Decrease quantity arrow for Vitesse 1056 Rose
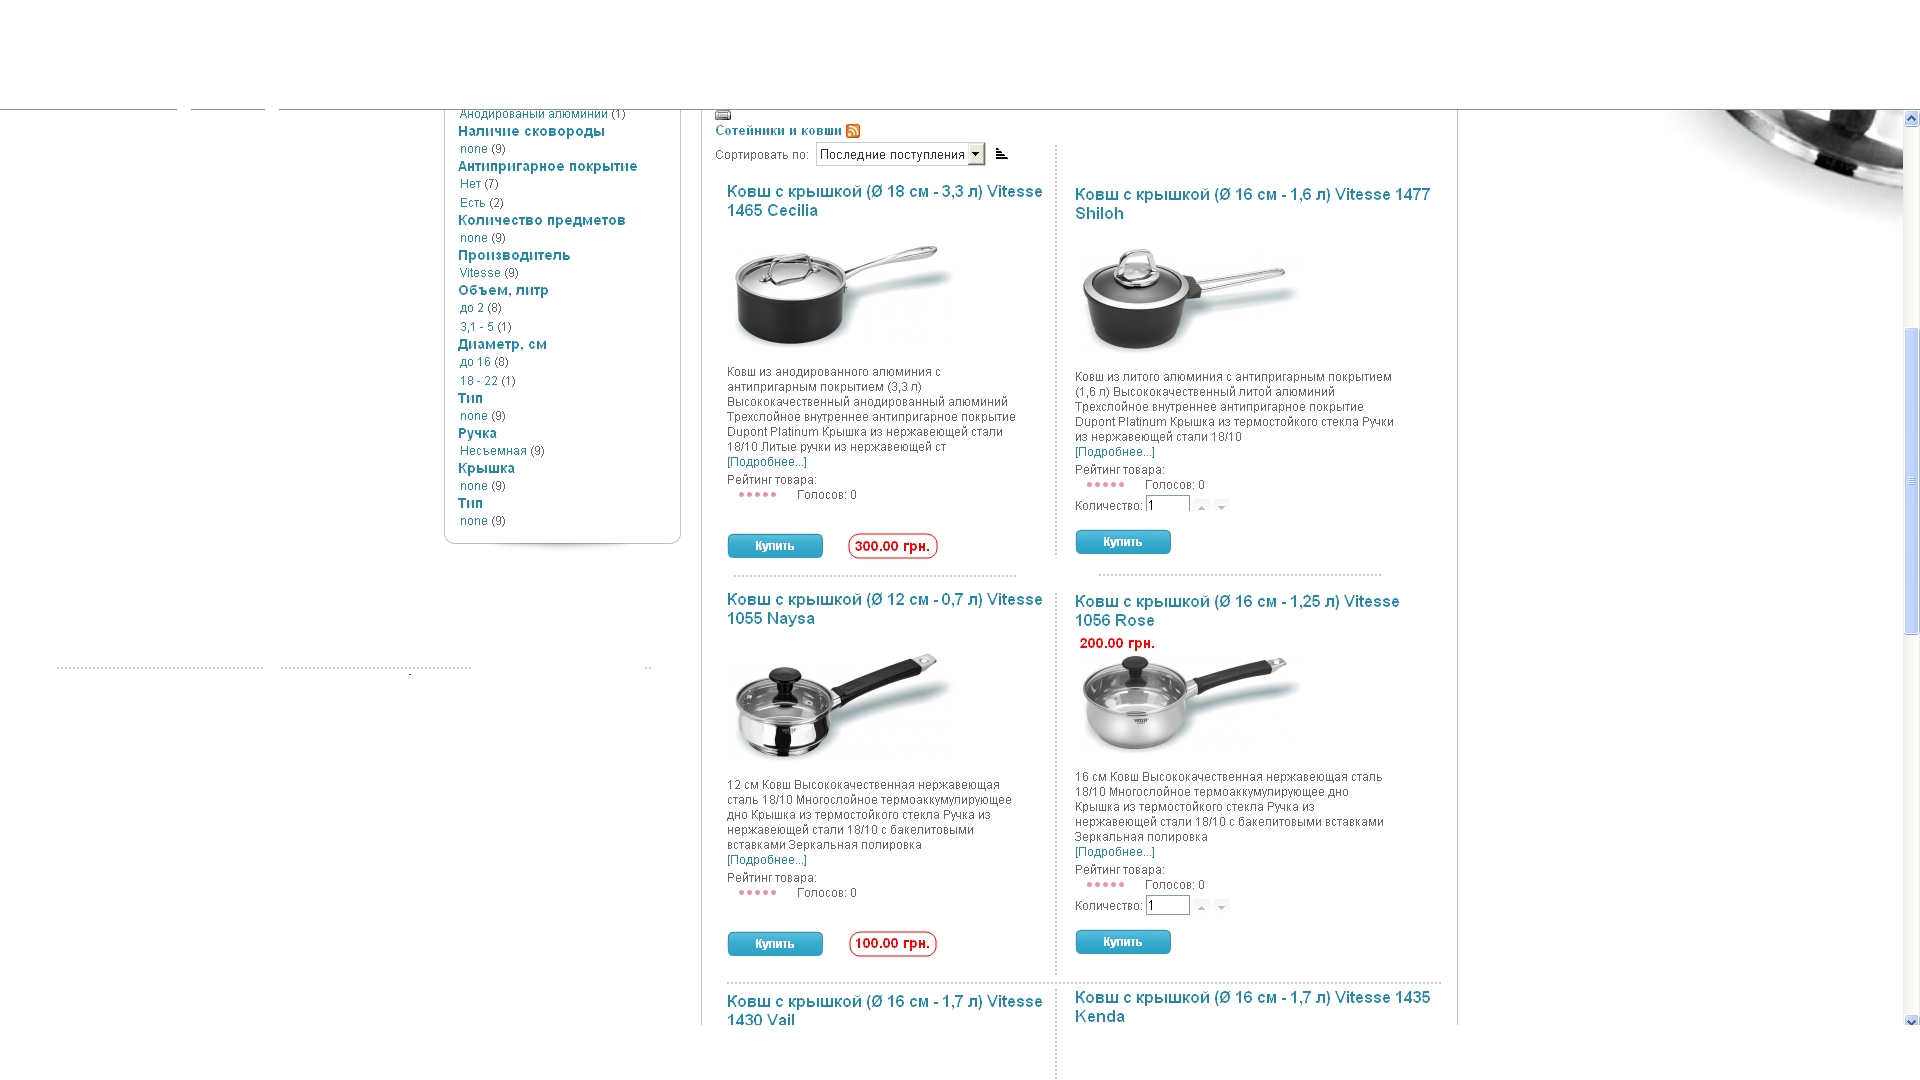The image size is (1920, 1080). pyautogui.click(x=1221, y=906)
